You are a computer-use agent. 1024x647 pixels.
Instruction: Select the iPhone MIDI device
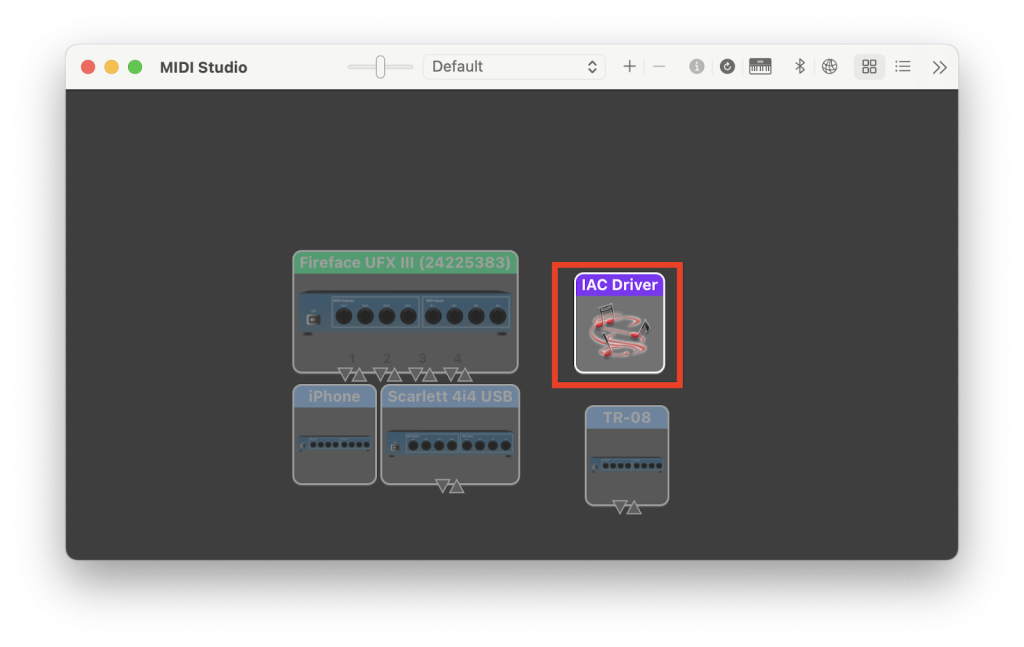click(334, 434)
